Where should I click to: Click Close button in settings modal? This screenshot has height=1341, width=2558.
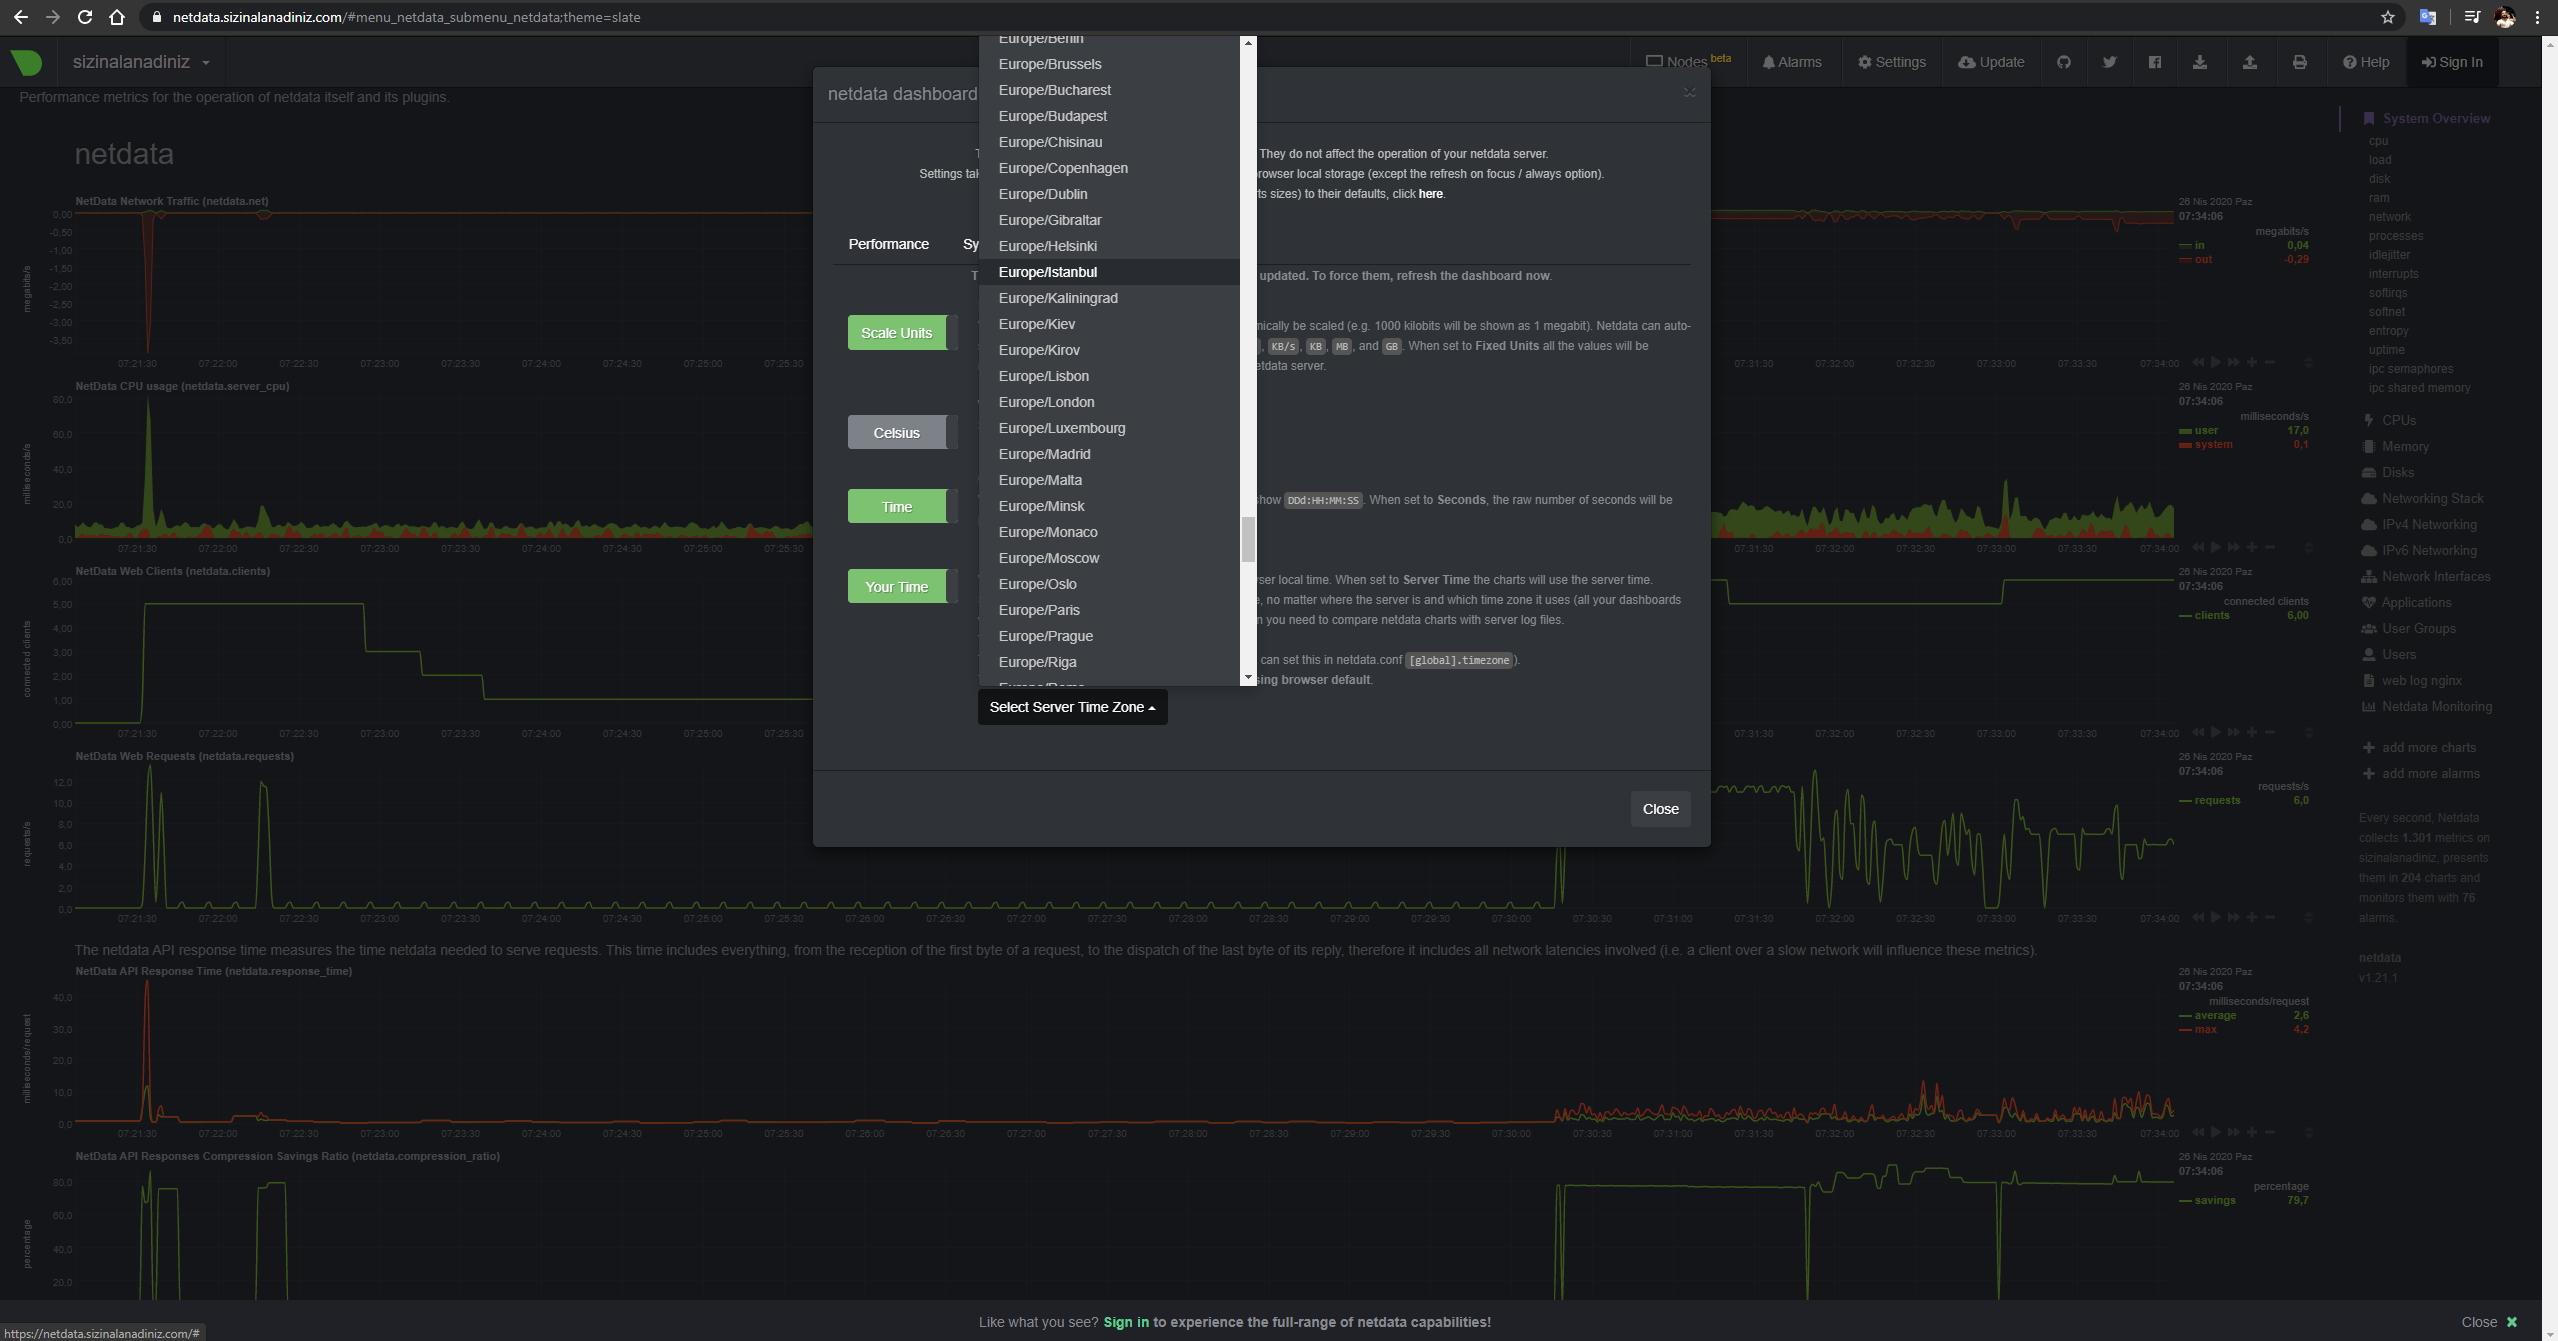click(1660, 809)
